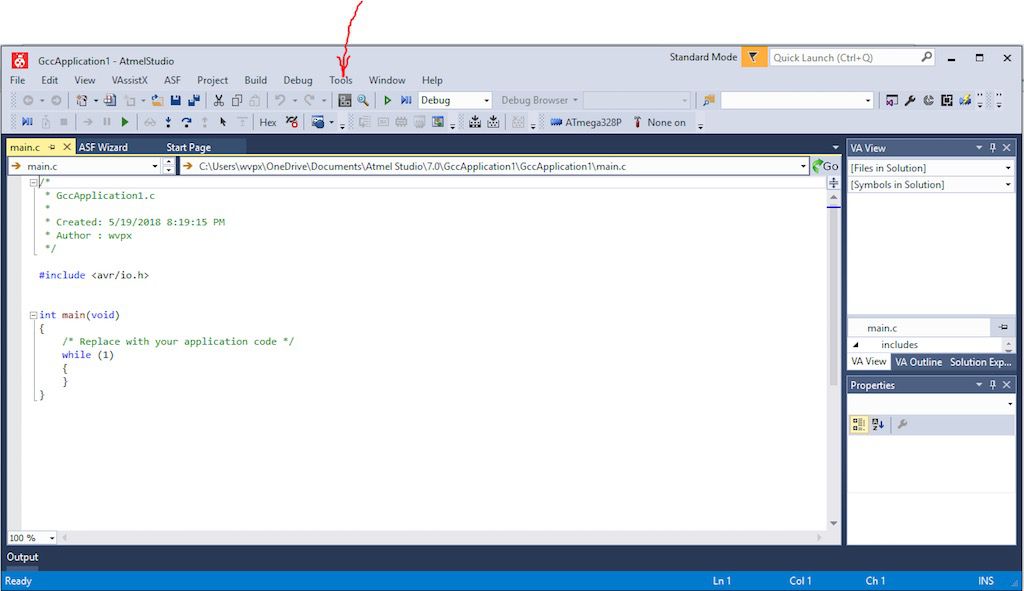1024x591 pixels.
Task: Pin the VA View panel
Action: pos(993,148)
